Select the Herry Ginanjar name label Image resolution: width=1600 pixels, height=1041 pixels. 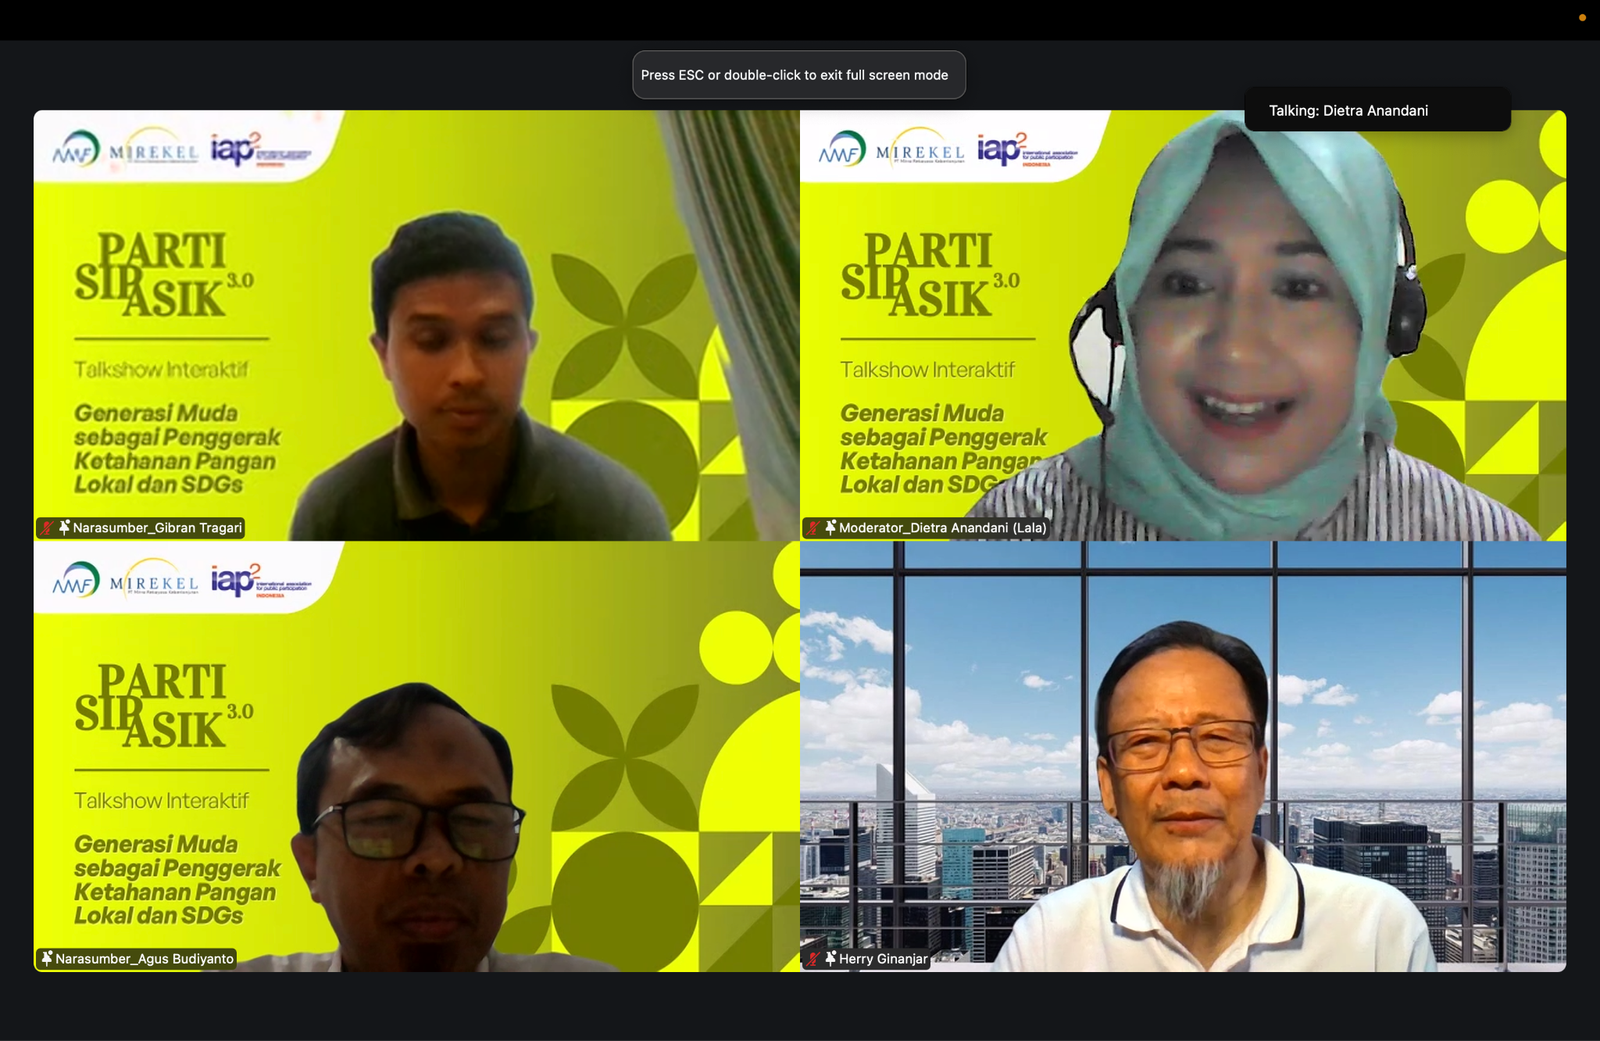pos(883,959)
